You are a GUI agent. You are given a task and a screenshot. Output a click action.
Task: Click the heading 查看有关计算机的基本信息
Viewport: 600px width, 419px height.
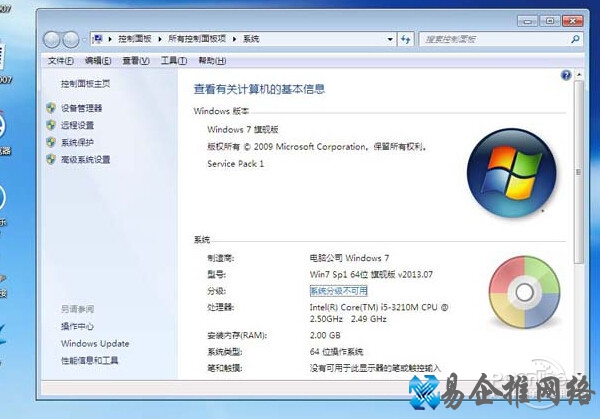coord(259,89)
